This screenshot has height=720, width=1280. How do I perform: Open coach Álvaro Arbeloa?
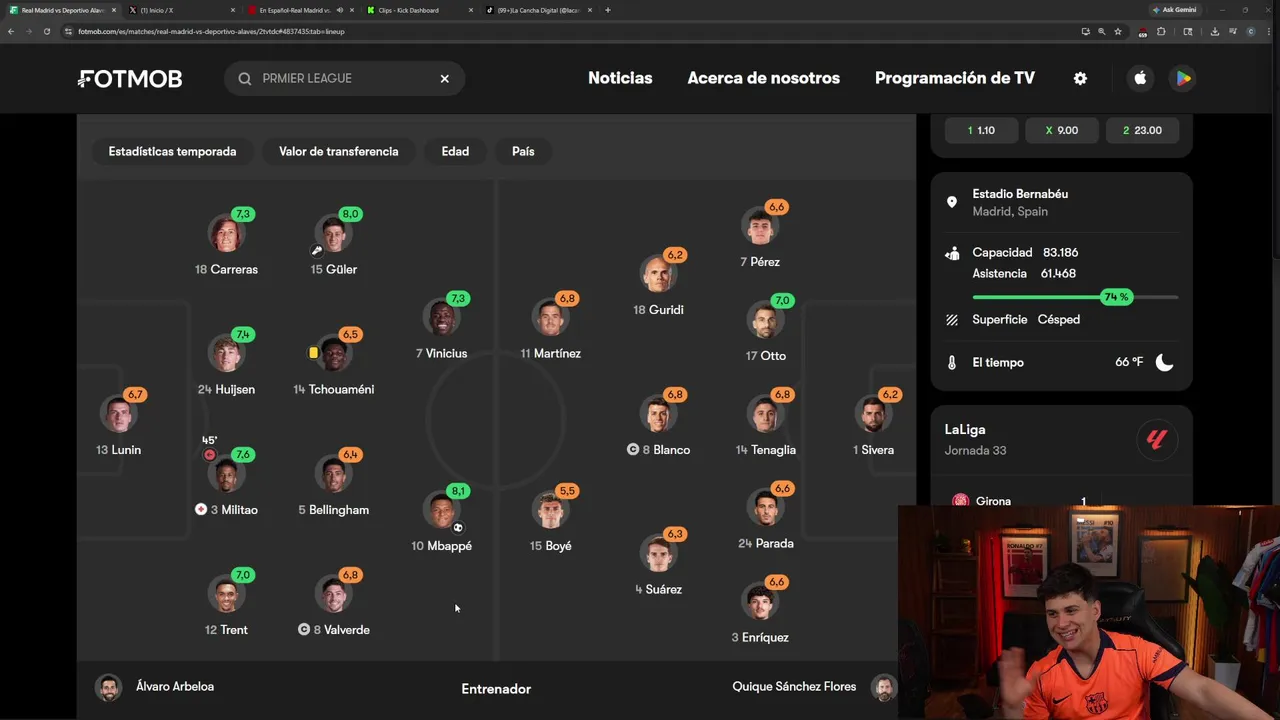point(154,687)
